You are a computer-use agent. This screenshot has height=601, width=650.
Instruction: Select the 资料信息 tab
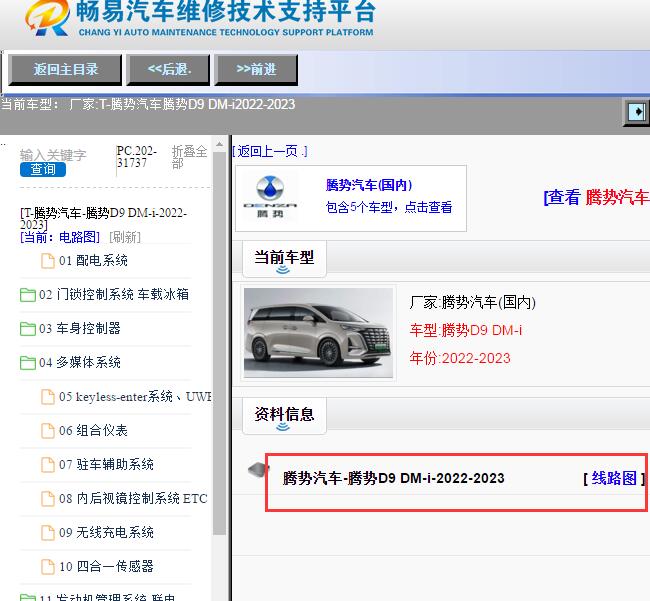[284, 415]
